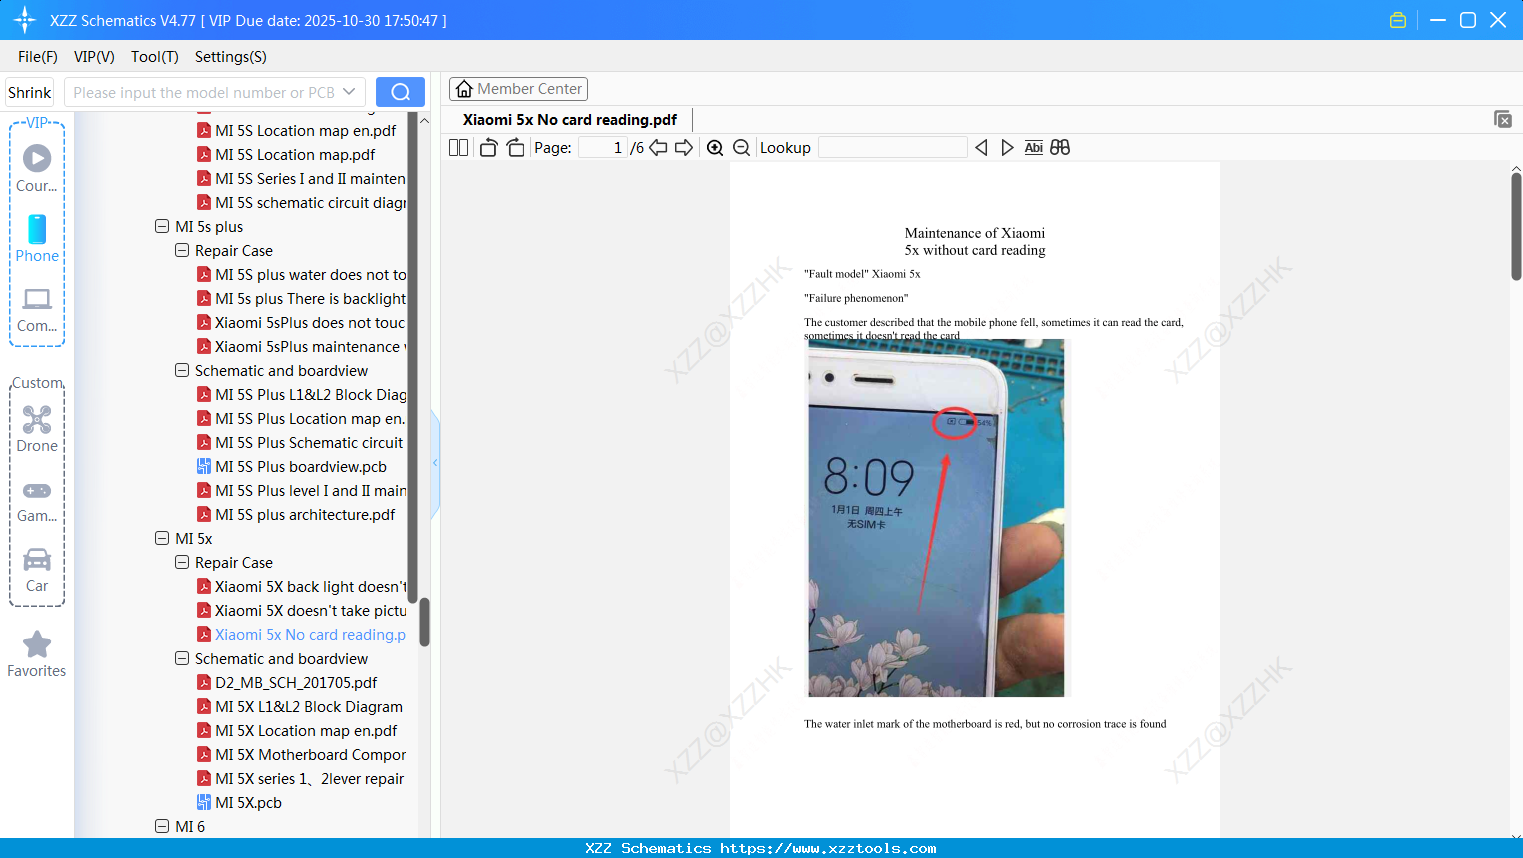
Task: Select the Car category icon
Action: pyautogui.click(x=36, y=562)
